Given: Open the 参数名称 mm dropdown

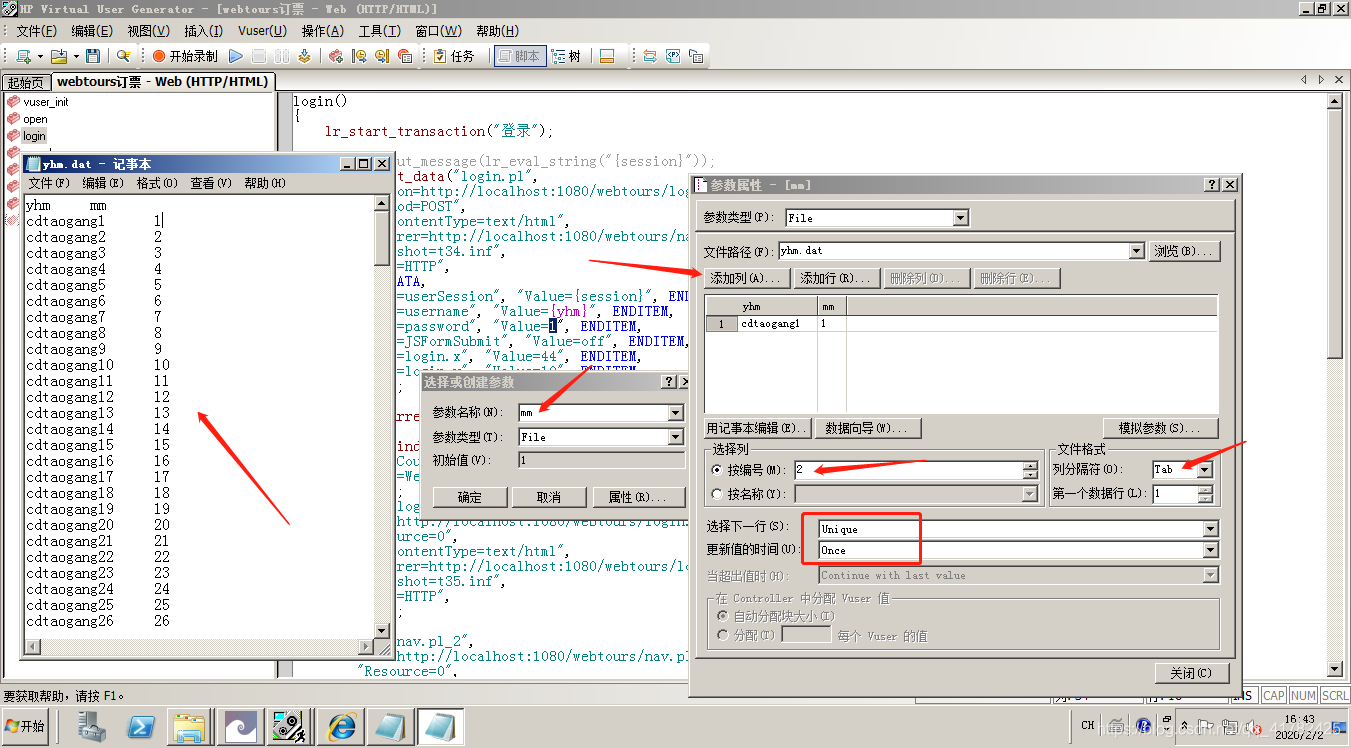Looking at the screenshot, I should point(675,413).
